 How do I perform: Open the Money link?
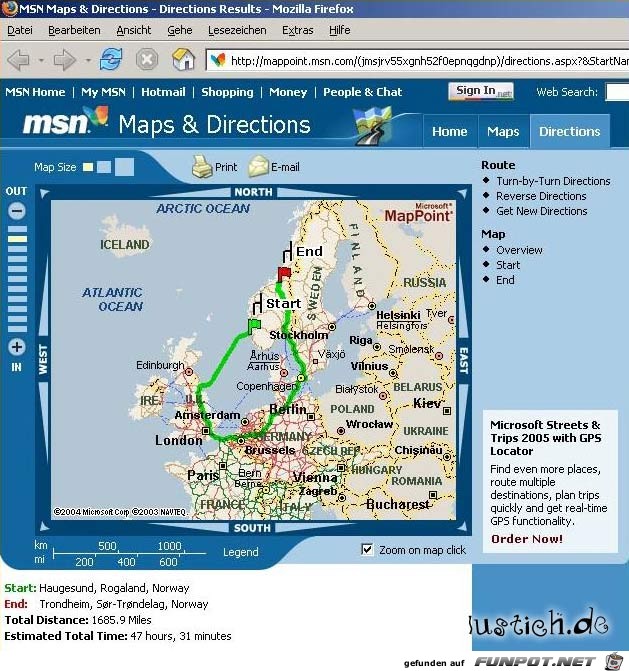point(288,92)
